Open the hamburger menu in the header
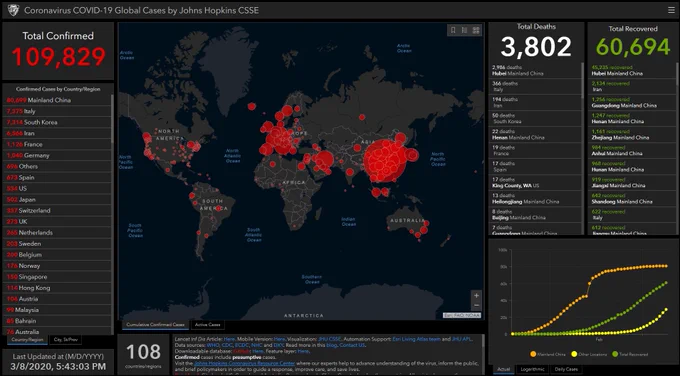The image size is (680, 376). [x=671, y=10]
